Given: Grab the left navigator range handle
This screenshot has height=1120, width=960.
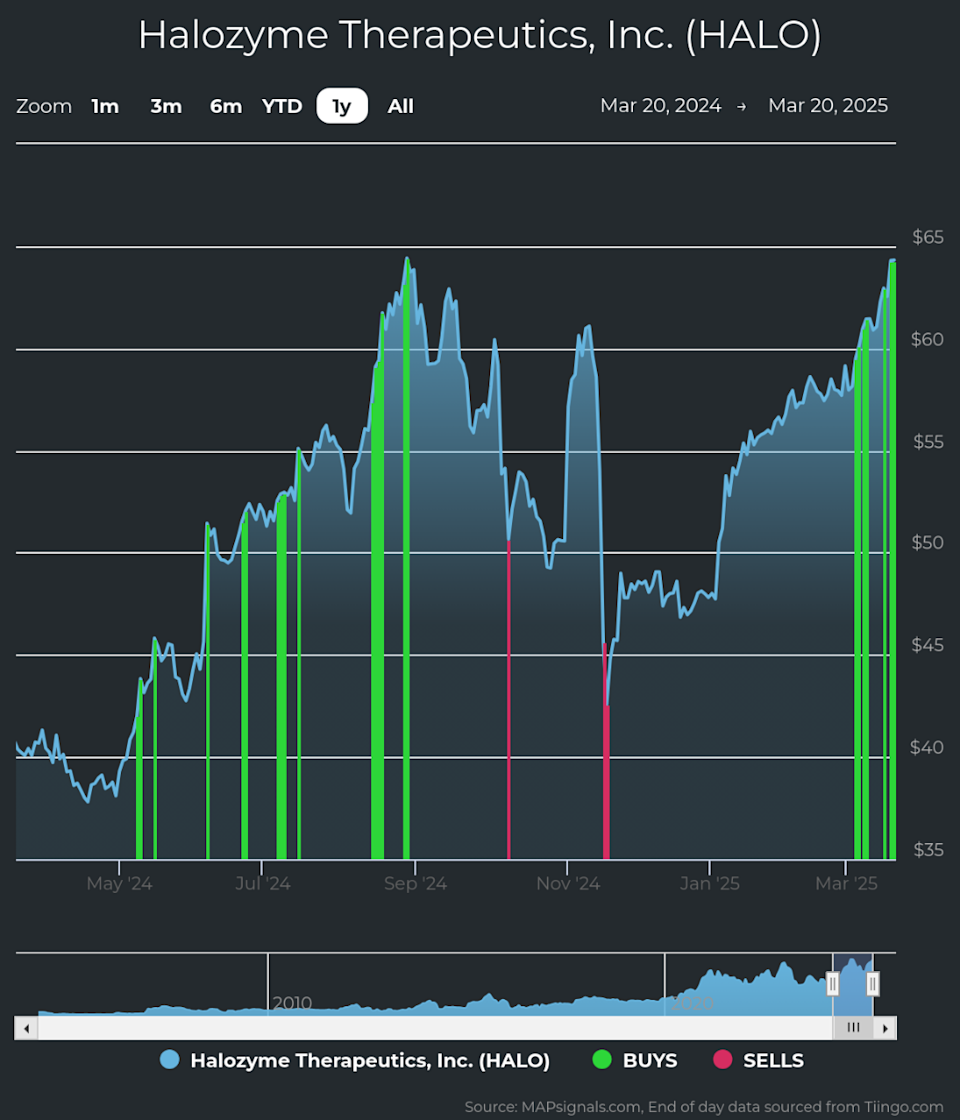Looking at the screenshot, I should [x=833, y=984].
